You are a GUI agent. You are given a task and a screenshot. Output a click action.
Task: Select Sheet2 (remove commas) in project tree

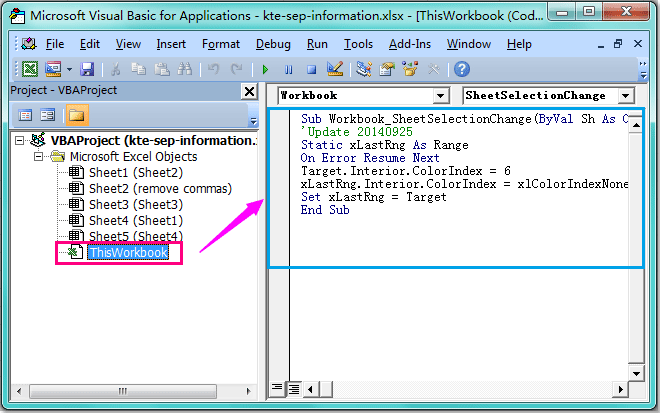tap(158, 189)
